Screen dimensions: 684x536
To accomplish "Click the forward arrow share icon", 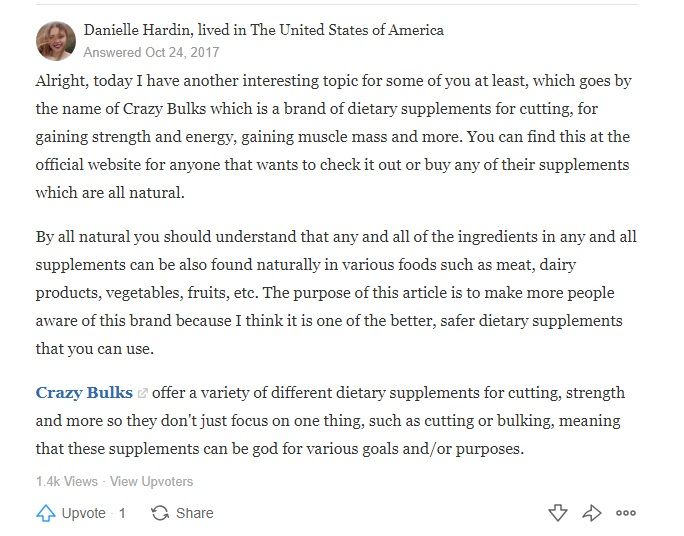I will click(592, 513).
